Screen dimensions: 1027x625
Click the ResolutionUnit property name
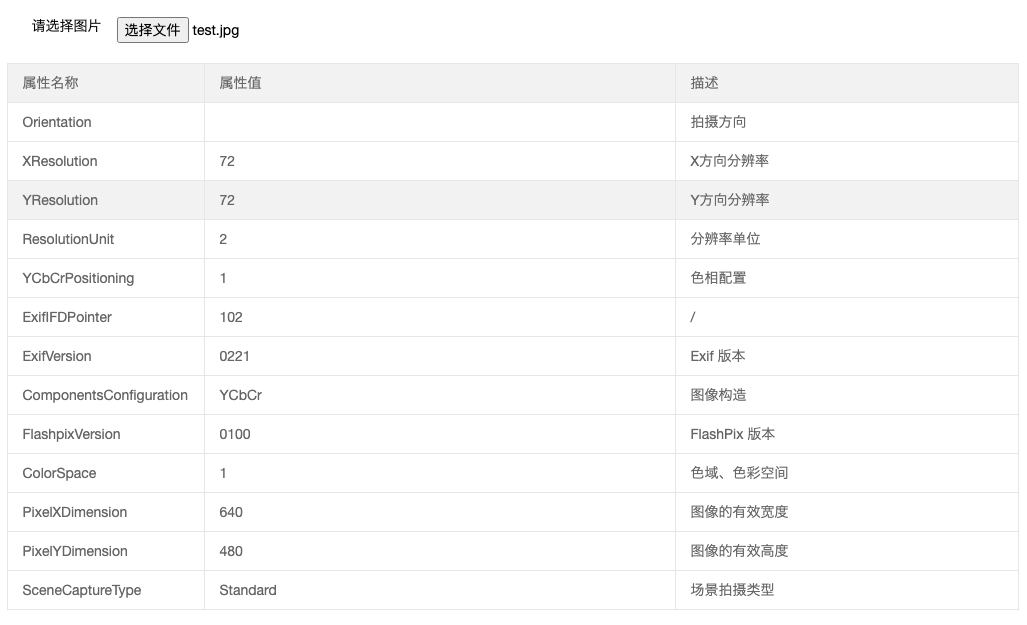(x=68, y=239)
